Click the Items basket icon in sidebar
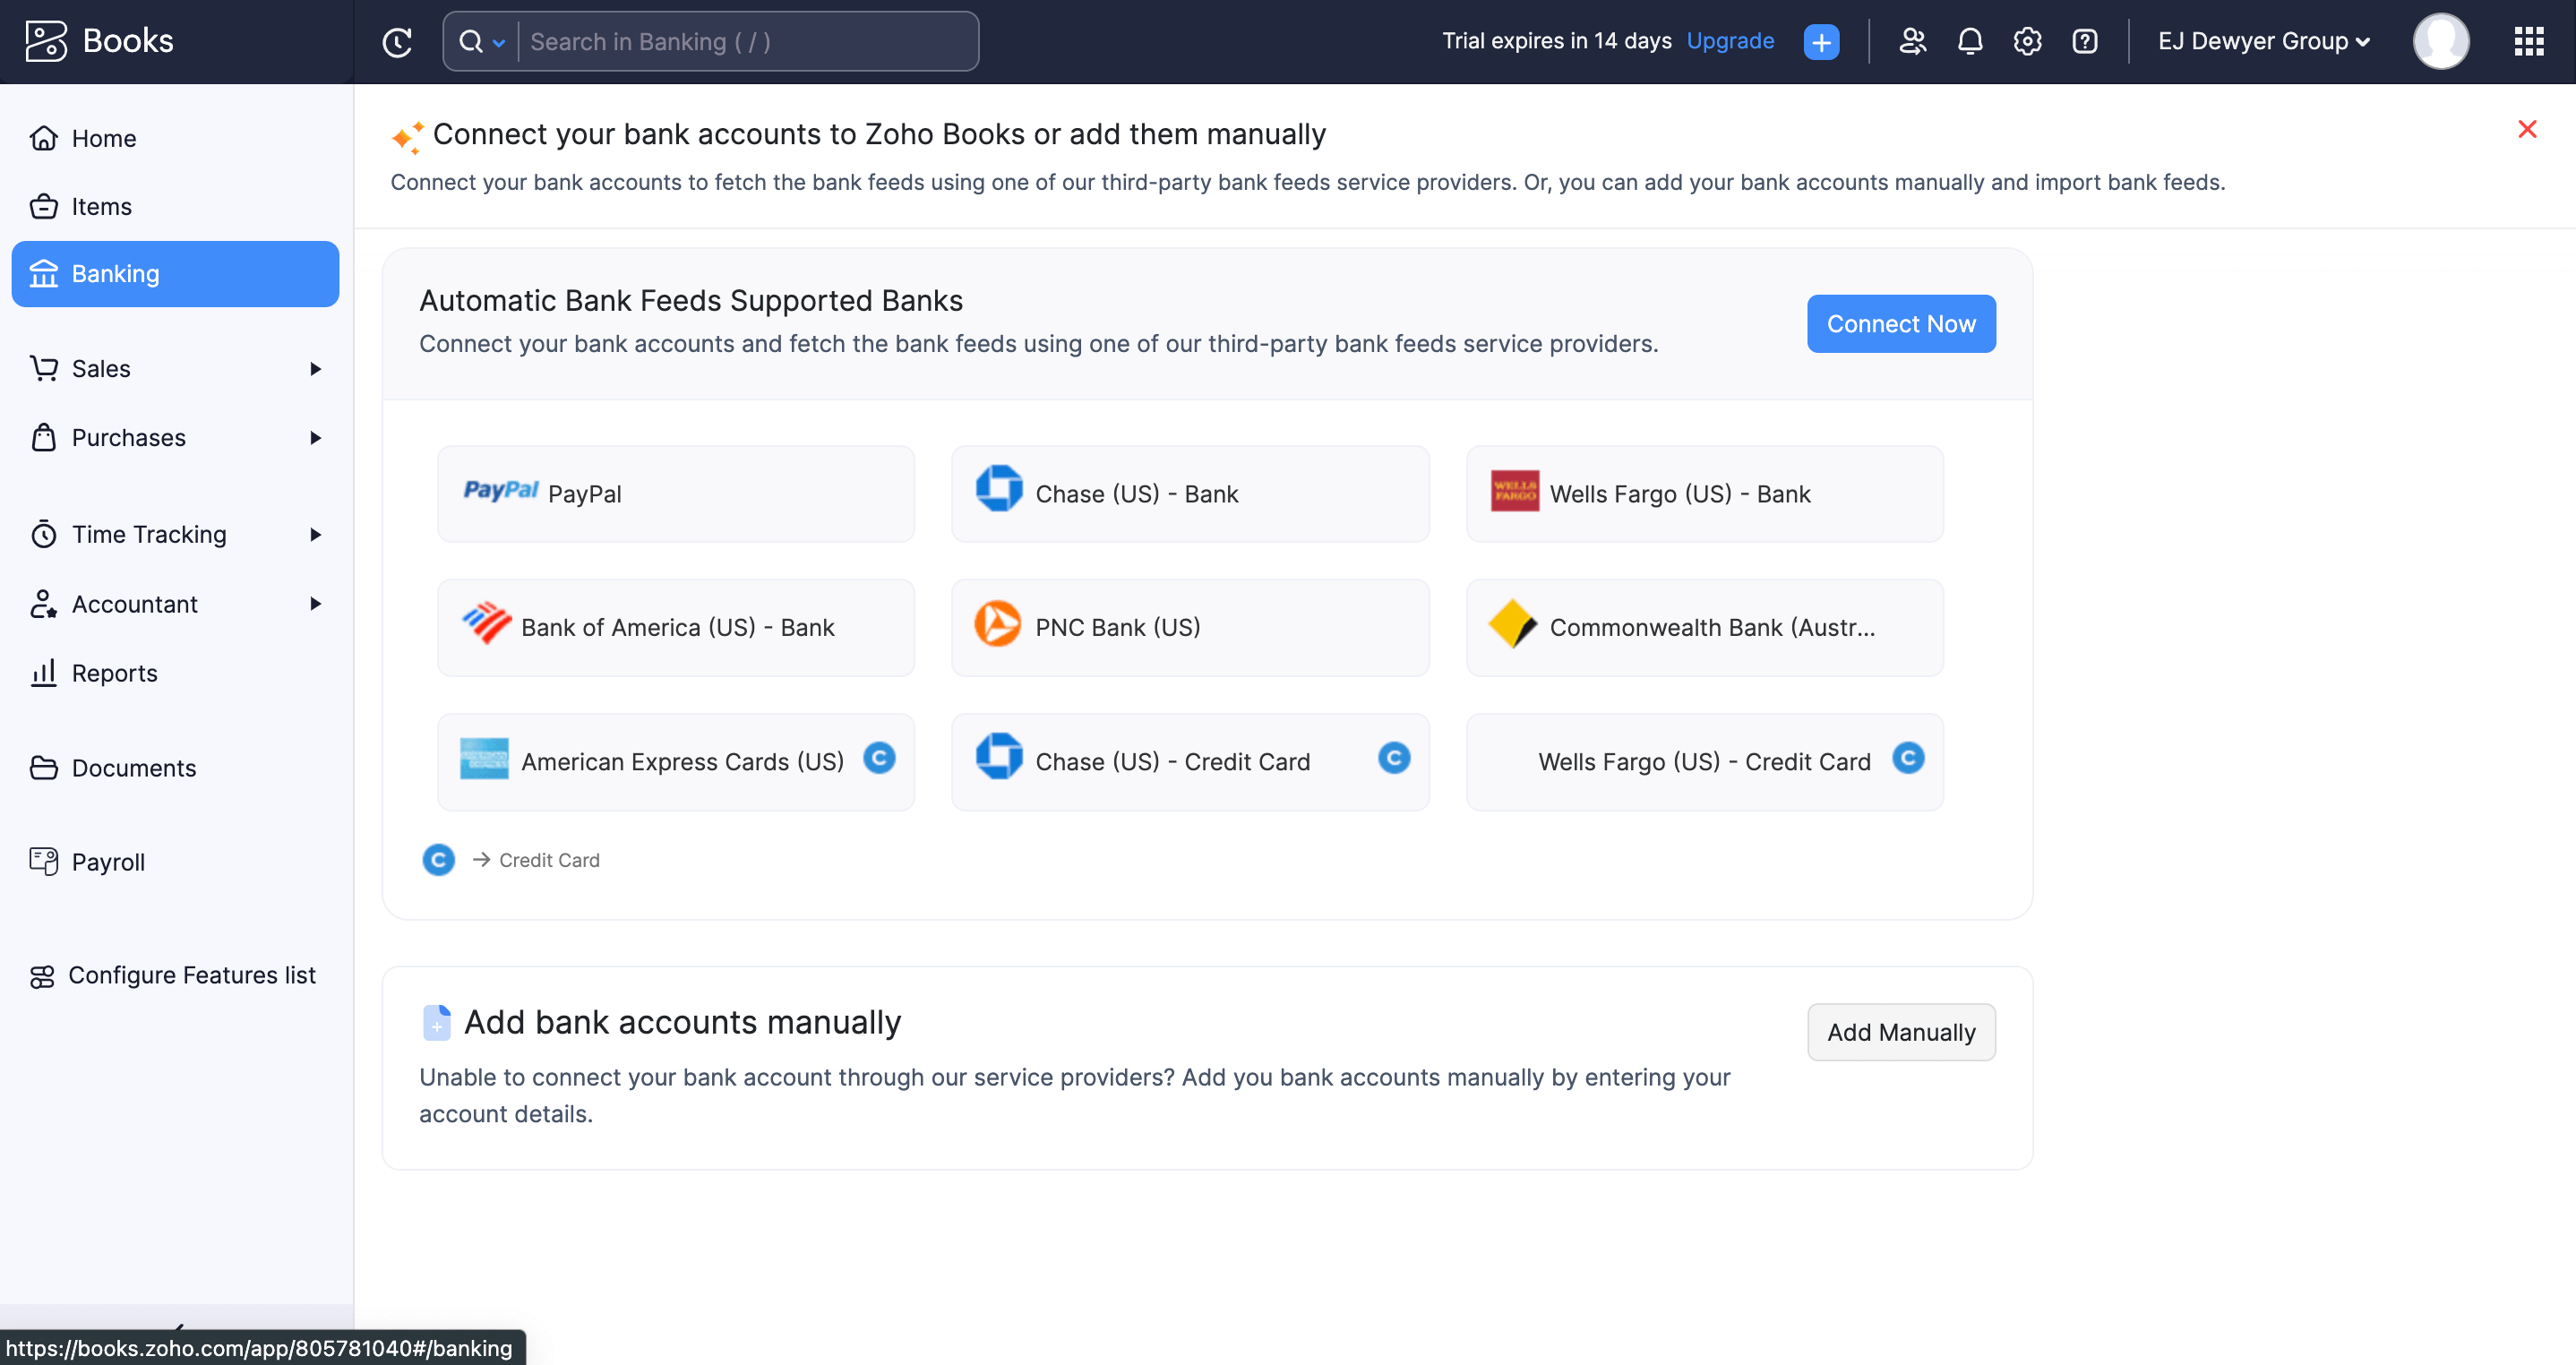Viewport: 2576px width, 1365px height. click(43, 206)
